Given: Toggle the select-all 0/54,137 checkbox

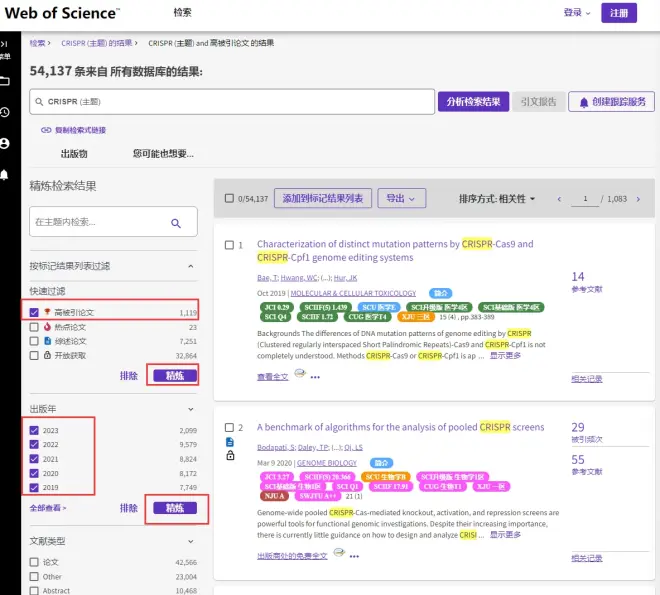Looking at the screenshot, I should tap(229, 198).
